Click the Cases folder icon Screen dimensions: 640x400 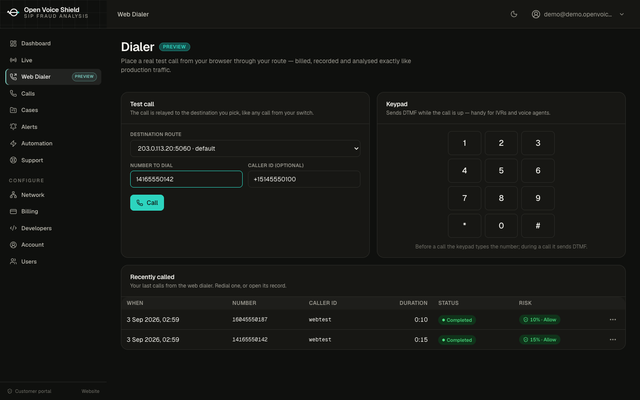coord(13,110)
